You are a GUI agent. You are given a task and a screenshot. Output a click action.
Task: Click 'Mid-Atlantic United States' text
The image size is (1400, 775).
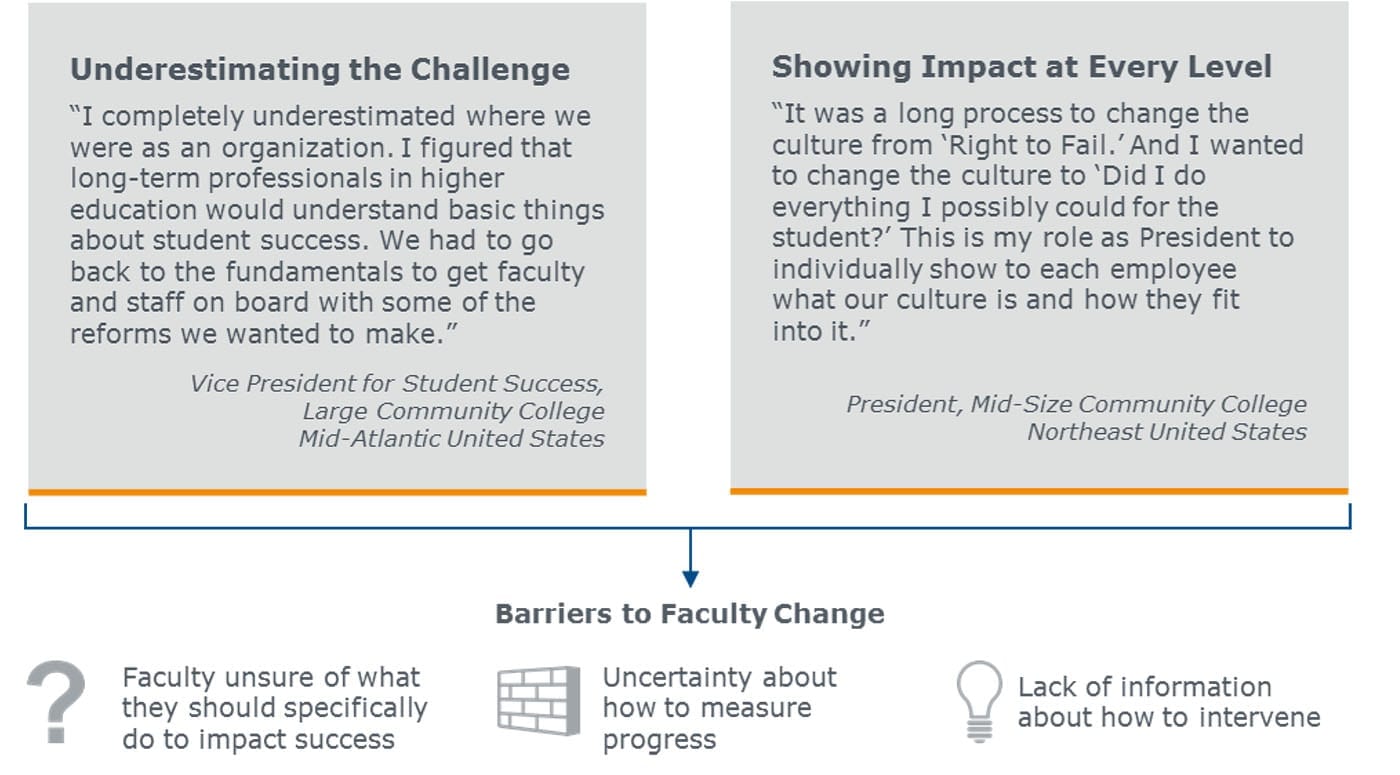click(452, 438)
